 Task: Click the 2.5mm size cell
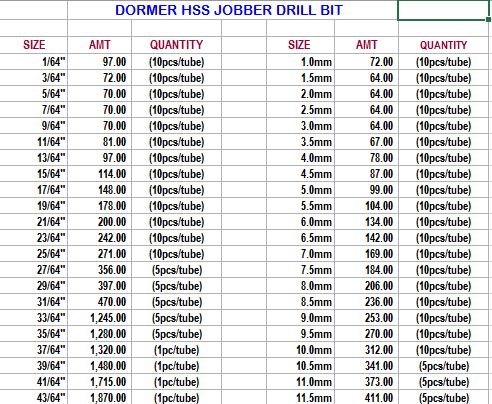click(x=300, y=110)
